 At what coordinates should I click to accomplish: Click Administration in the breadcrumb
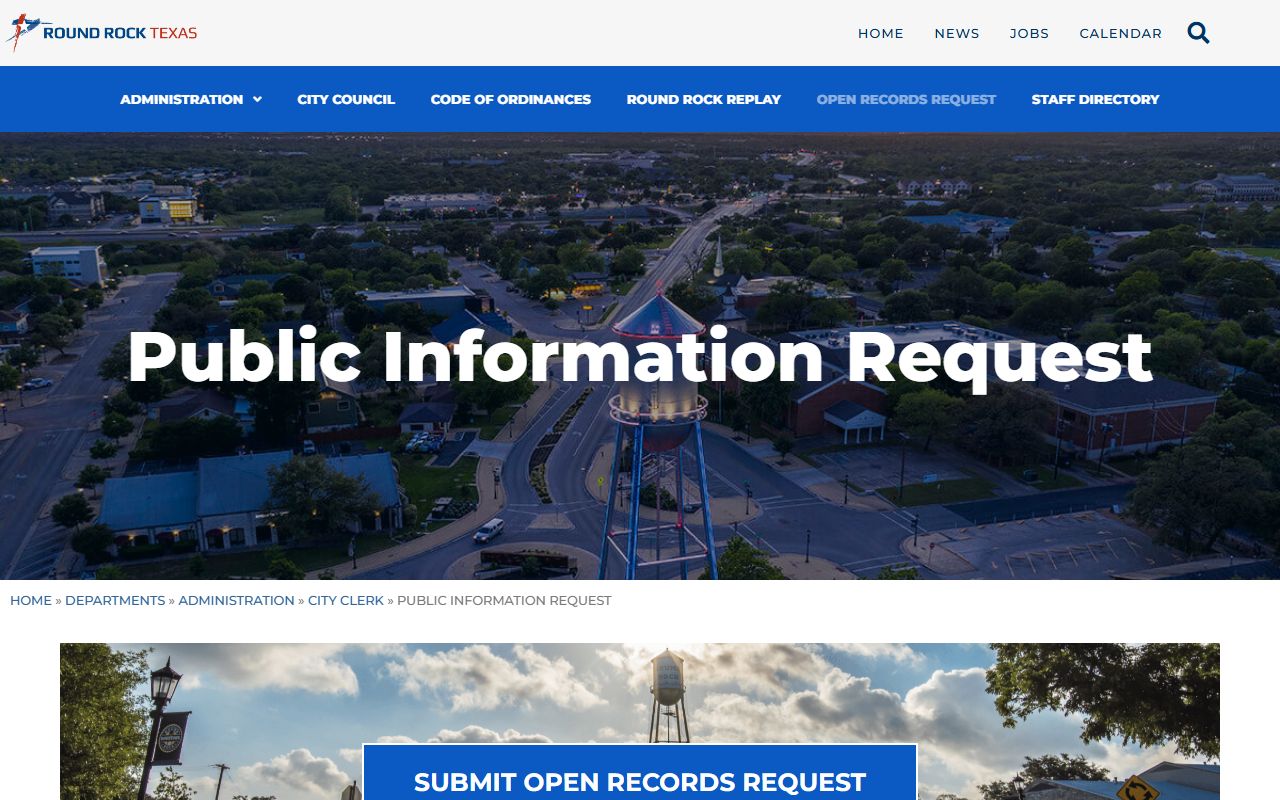236,600
